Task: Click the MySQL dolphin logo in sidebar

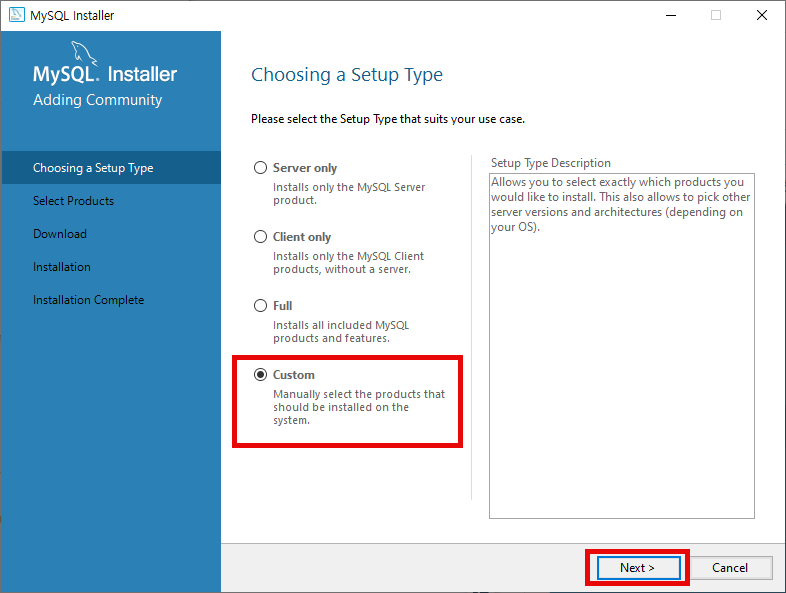Action: point(83,53)
